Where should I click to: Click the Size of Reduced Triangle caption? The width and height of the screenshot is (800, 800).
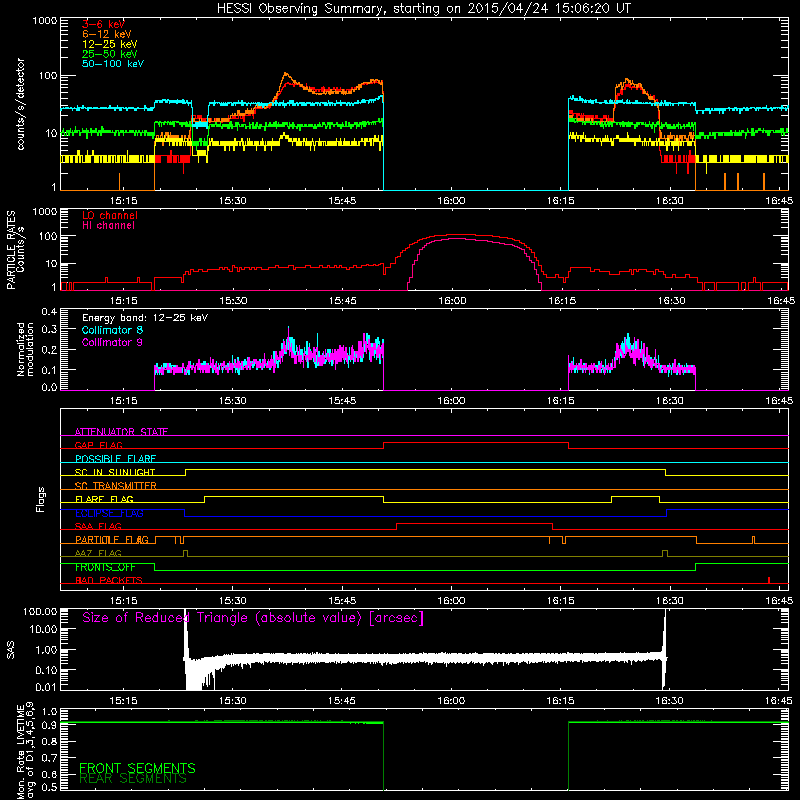point(253,618)
